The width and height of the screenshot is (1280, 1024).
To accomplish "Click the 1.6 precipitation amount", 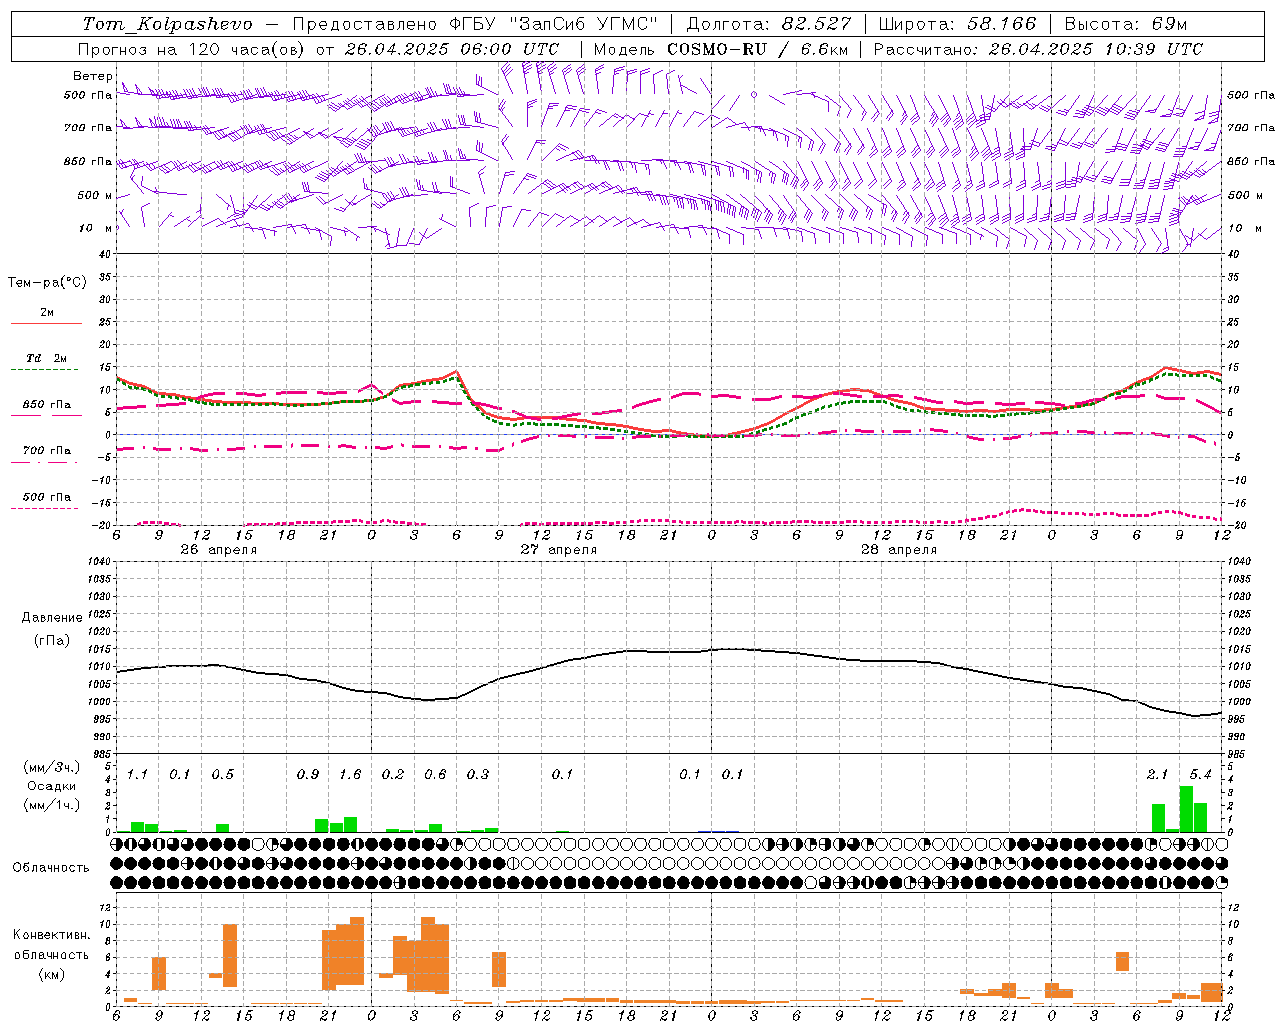I will click(350, 775).
